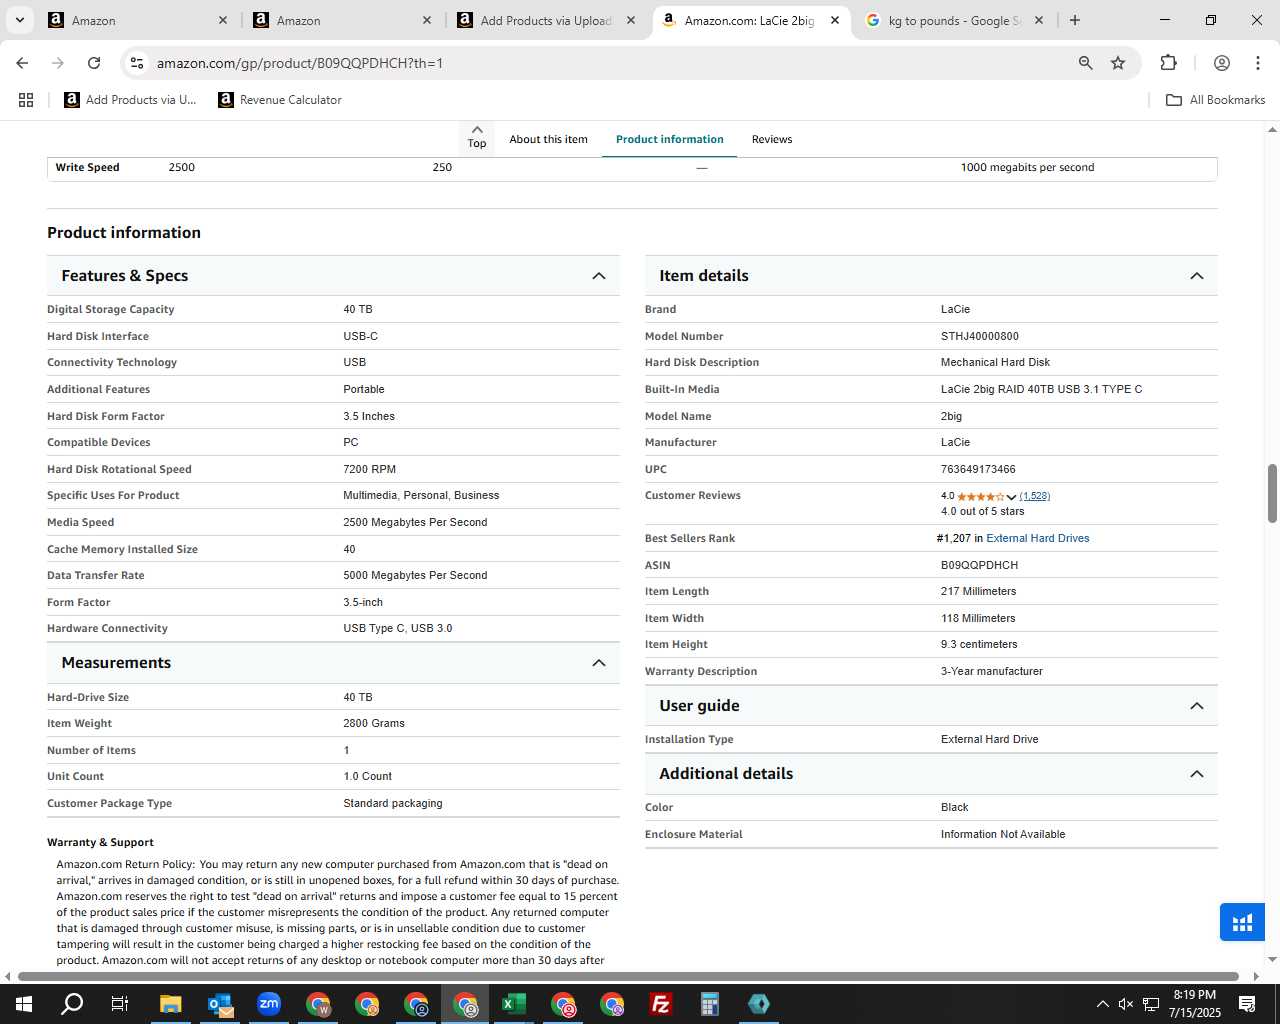1280x1024 pixels.
Task: Select the ASIN value B09QQPDHCH
Action: click(x=979, y=565)
